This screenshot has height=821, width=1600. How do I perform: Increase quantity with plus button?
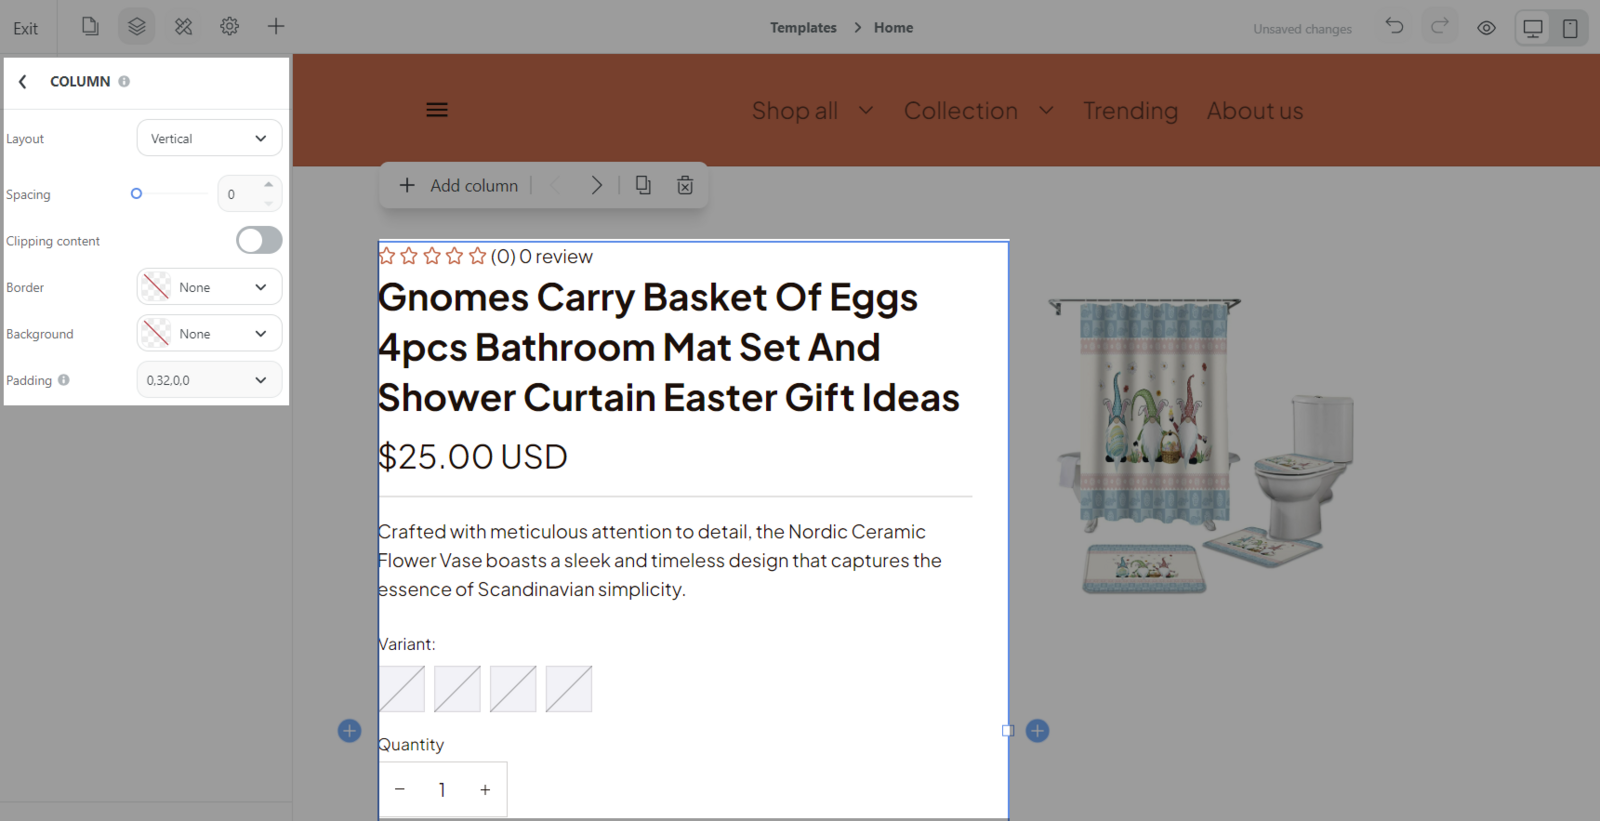(485, 789)
